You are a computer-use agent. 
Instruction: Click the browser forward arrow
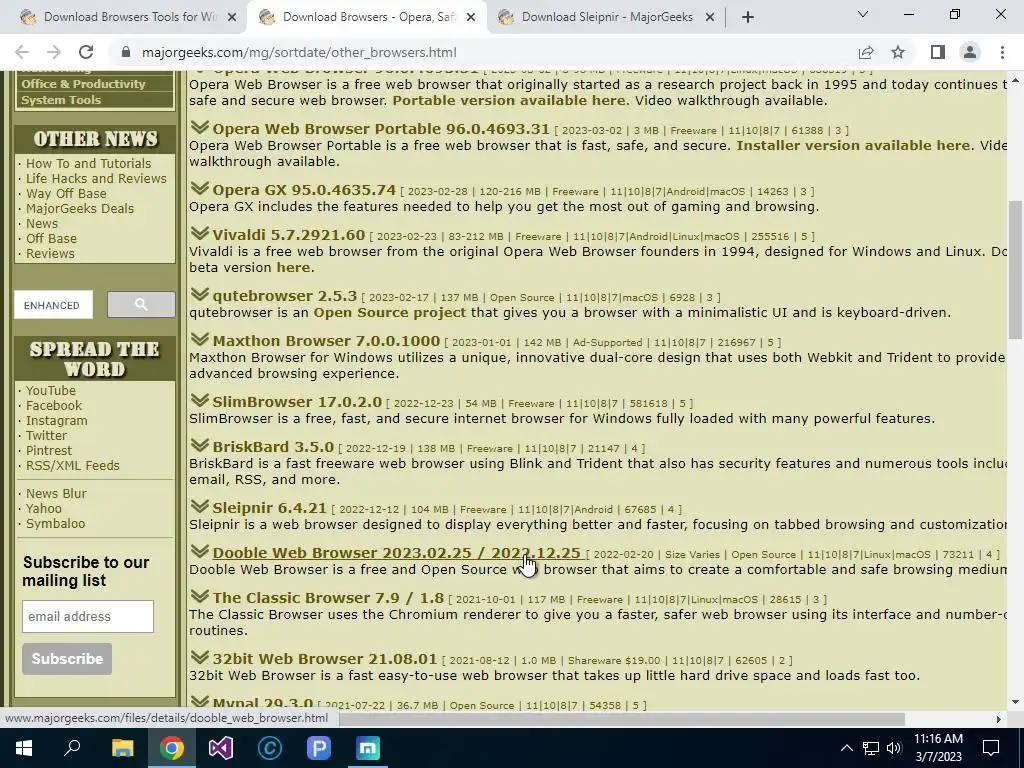(x=54, y=52)
